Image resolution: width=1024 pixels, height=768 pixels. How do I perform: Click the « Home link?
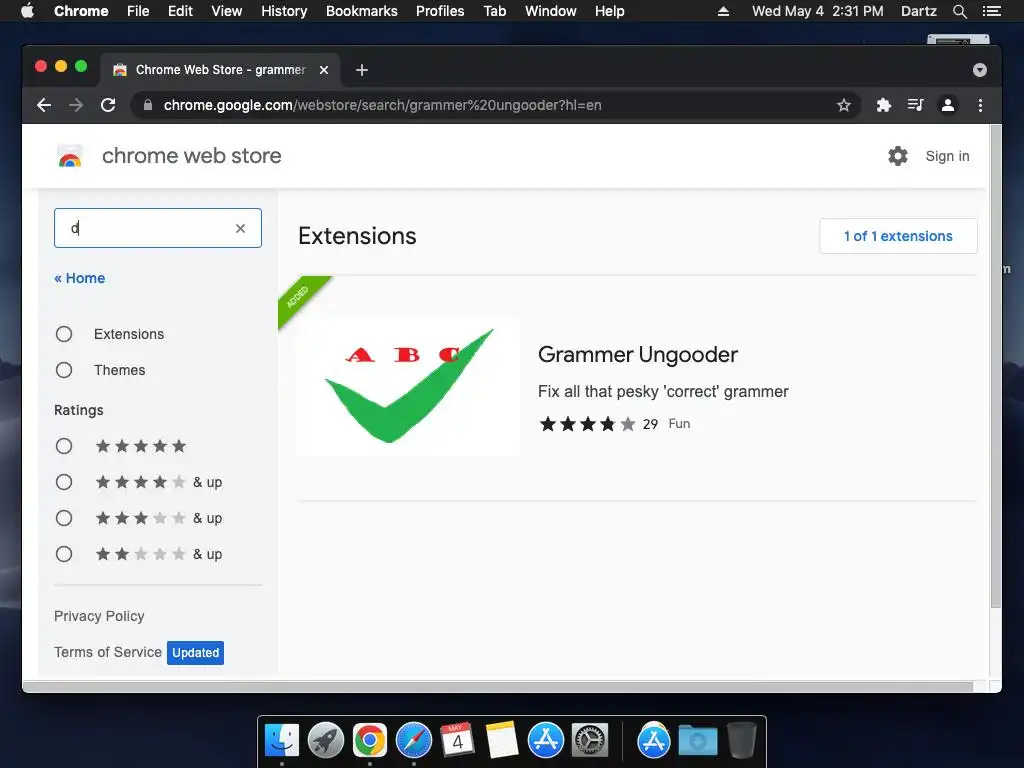[80, 278]
